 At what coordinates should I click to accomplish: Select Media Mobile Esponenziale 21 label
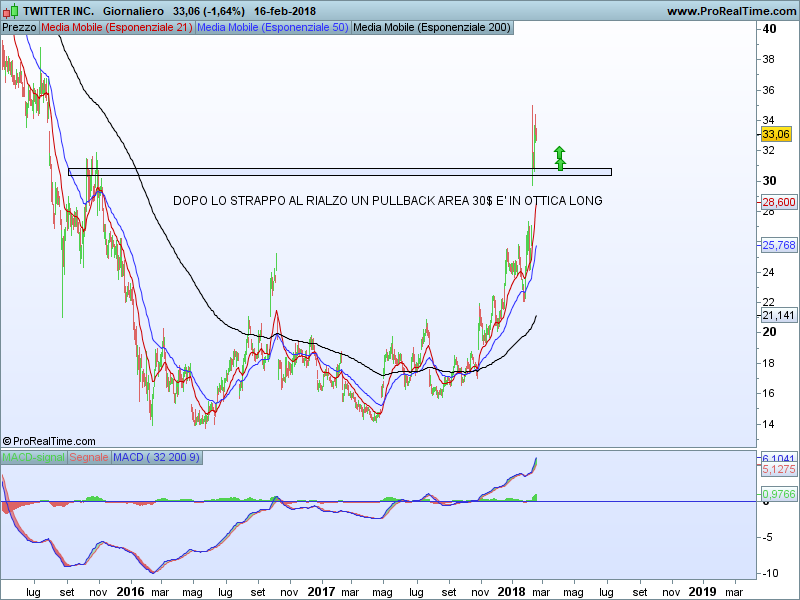(x=116, y=27)
